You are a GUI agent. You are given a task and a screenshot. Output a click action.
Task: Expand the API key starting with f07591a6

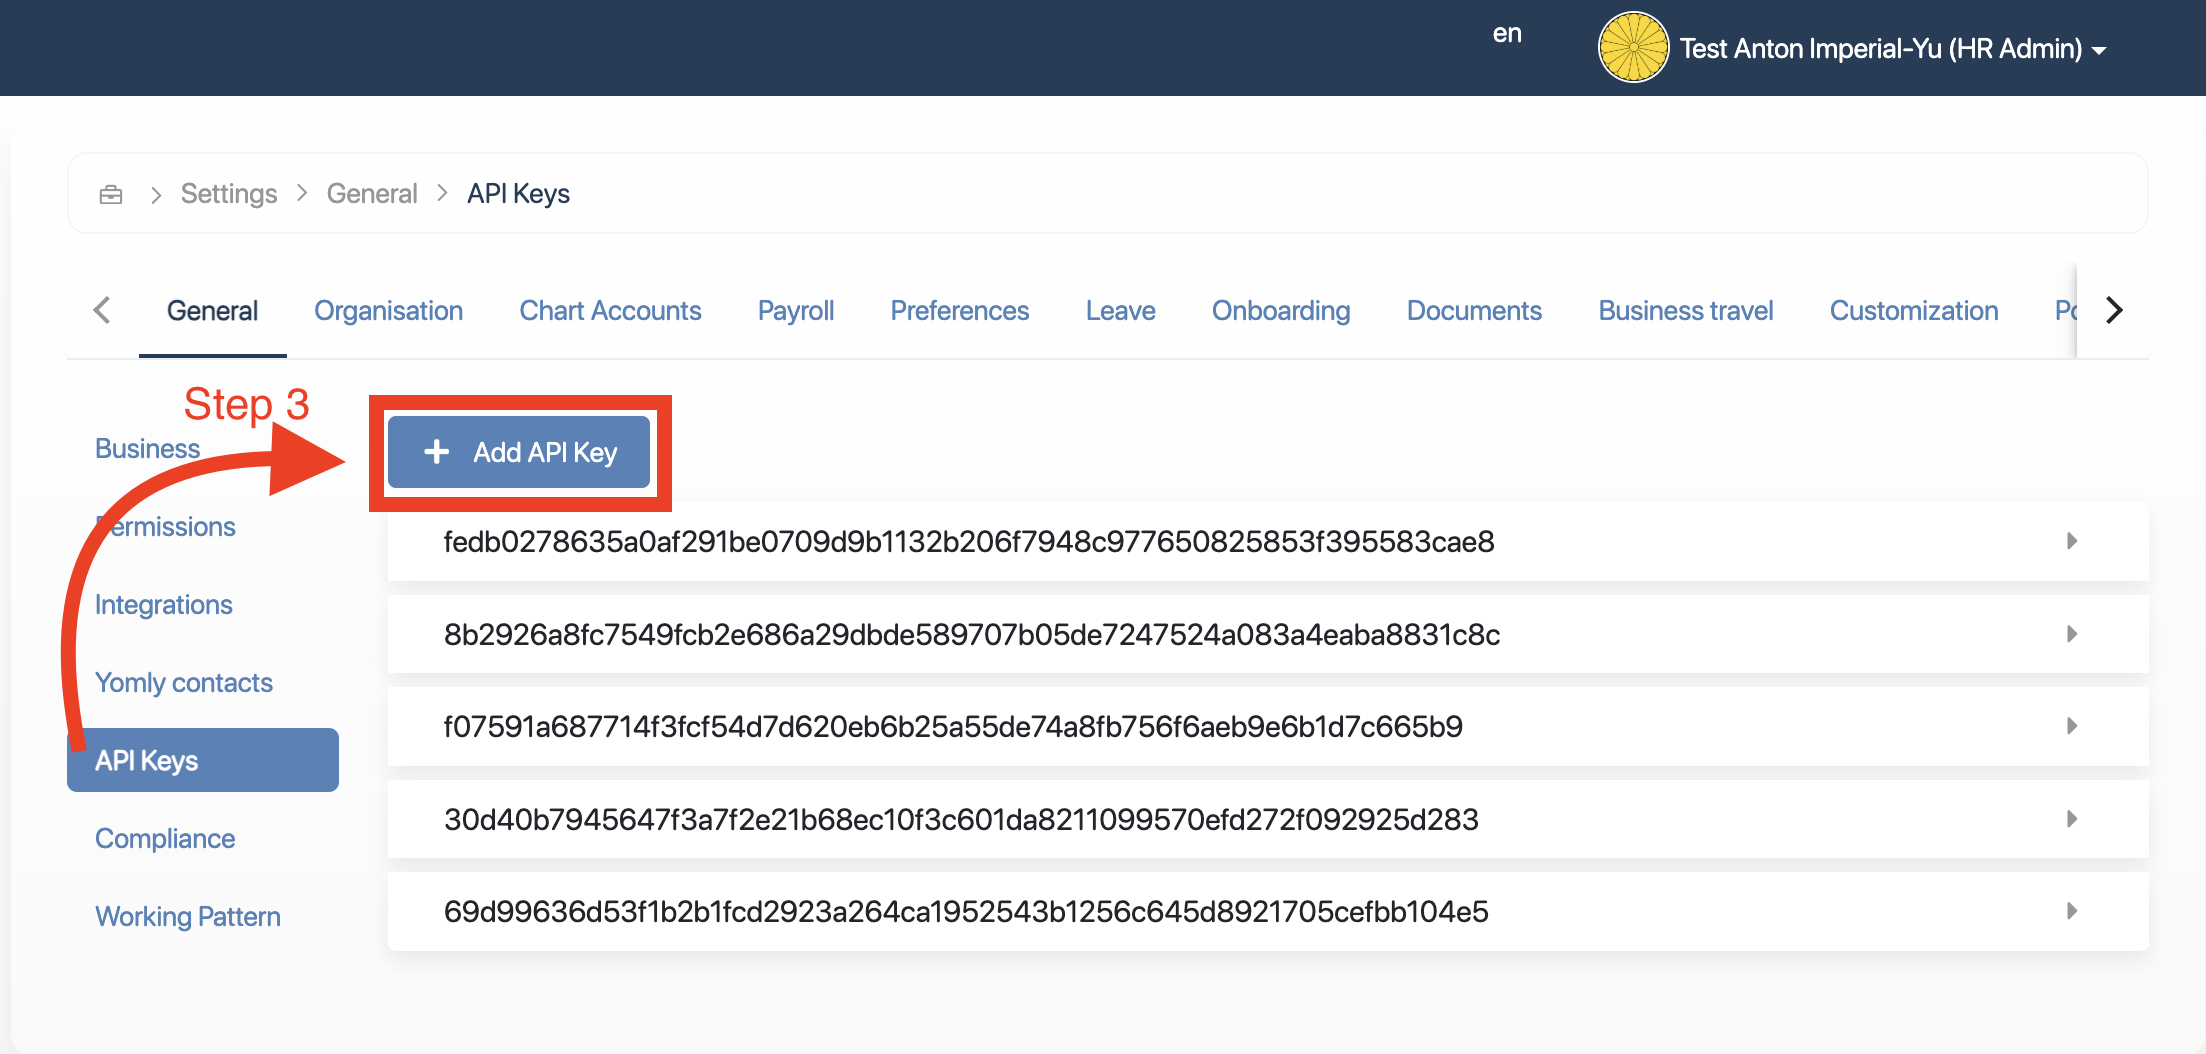pyautogui.click(x=2071, y=726)
